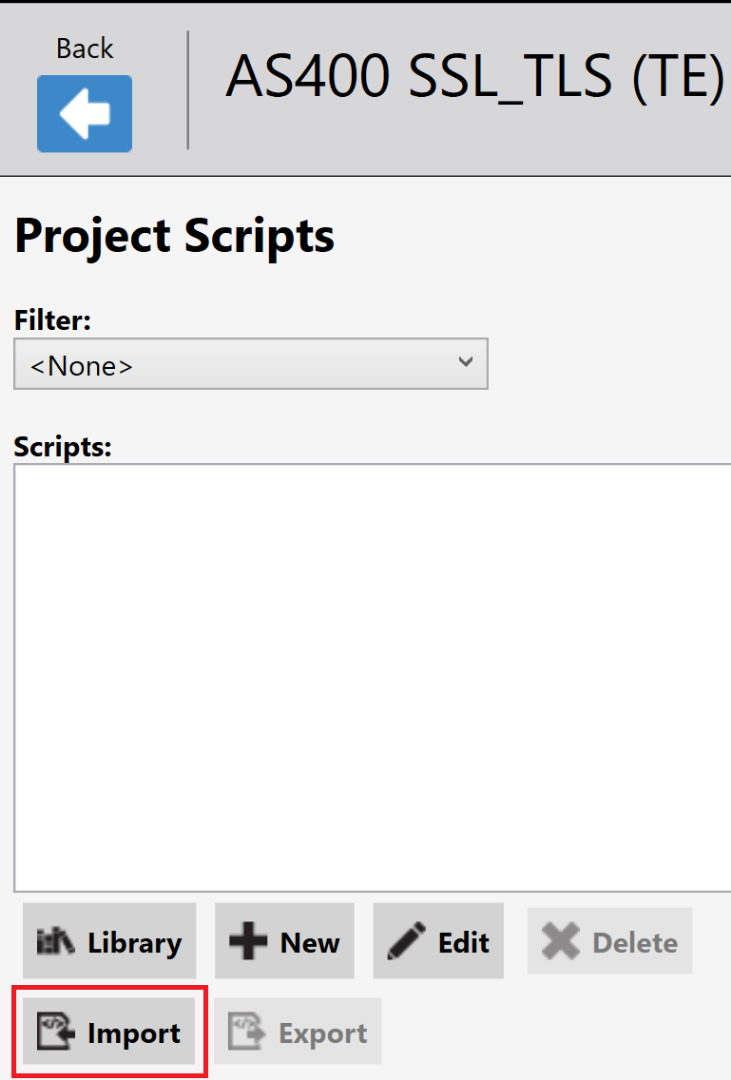Click the Project Scripts heading
This screenshot has height=1080, width=731.
point(173,236)
